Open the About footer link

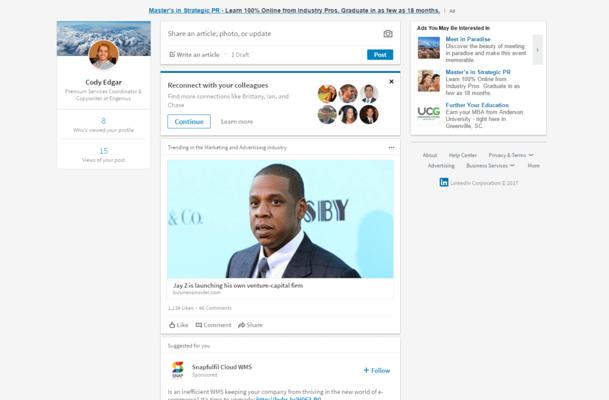(x=429, y=155)
